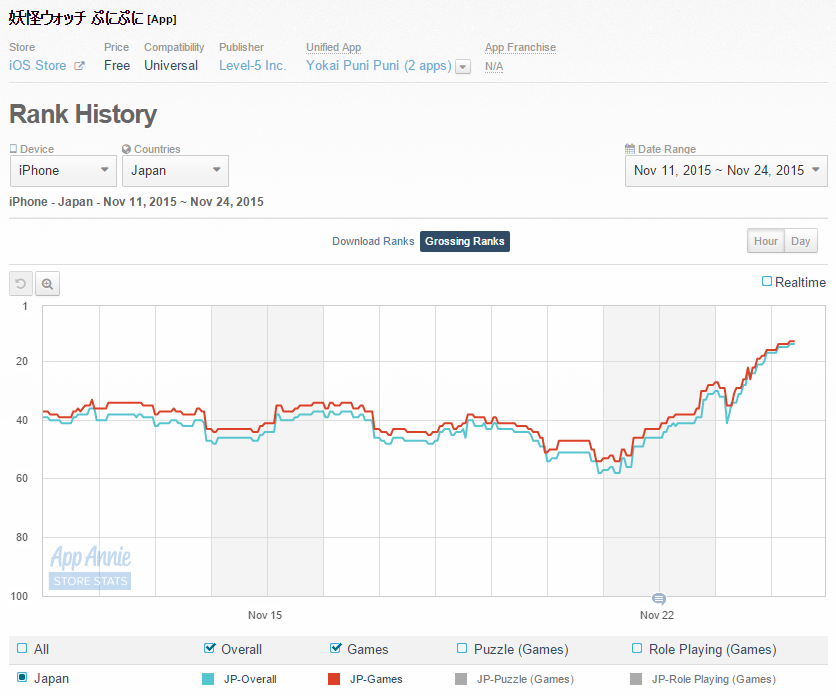836x696 pixels.
Task: Open the Yokai Puni Puni unified app link
Action: [x=379, y=66]
